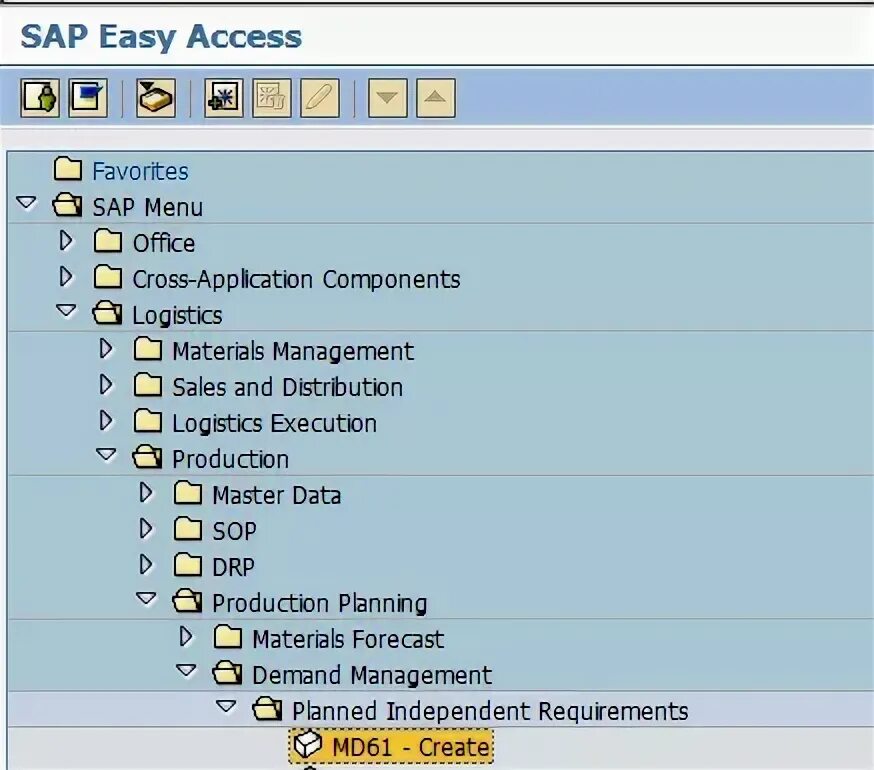Select the Production tree label
This screenshot has height=770, width=874.
pyautogui.click(x=231, y=459)
